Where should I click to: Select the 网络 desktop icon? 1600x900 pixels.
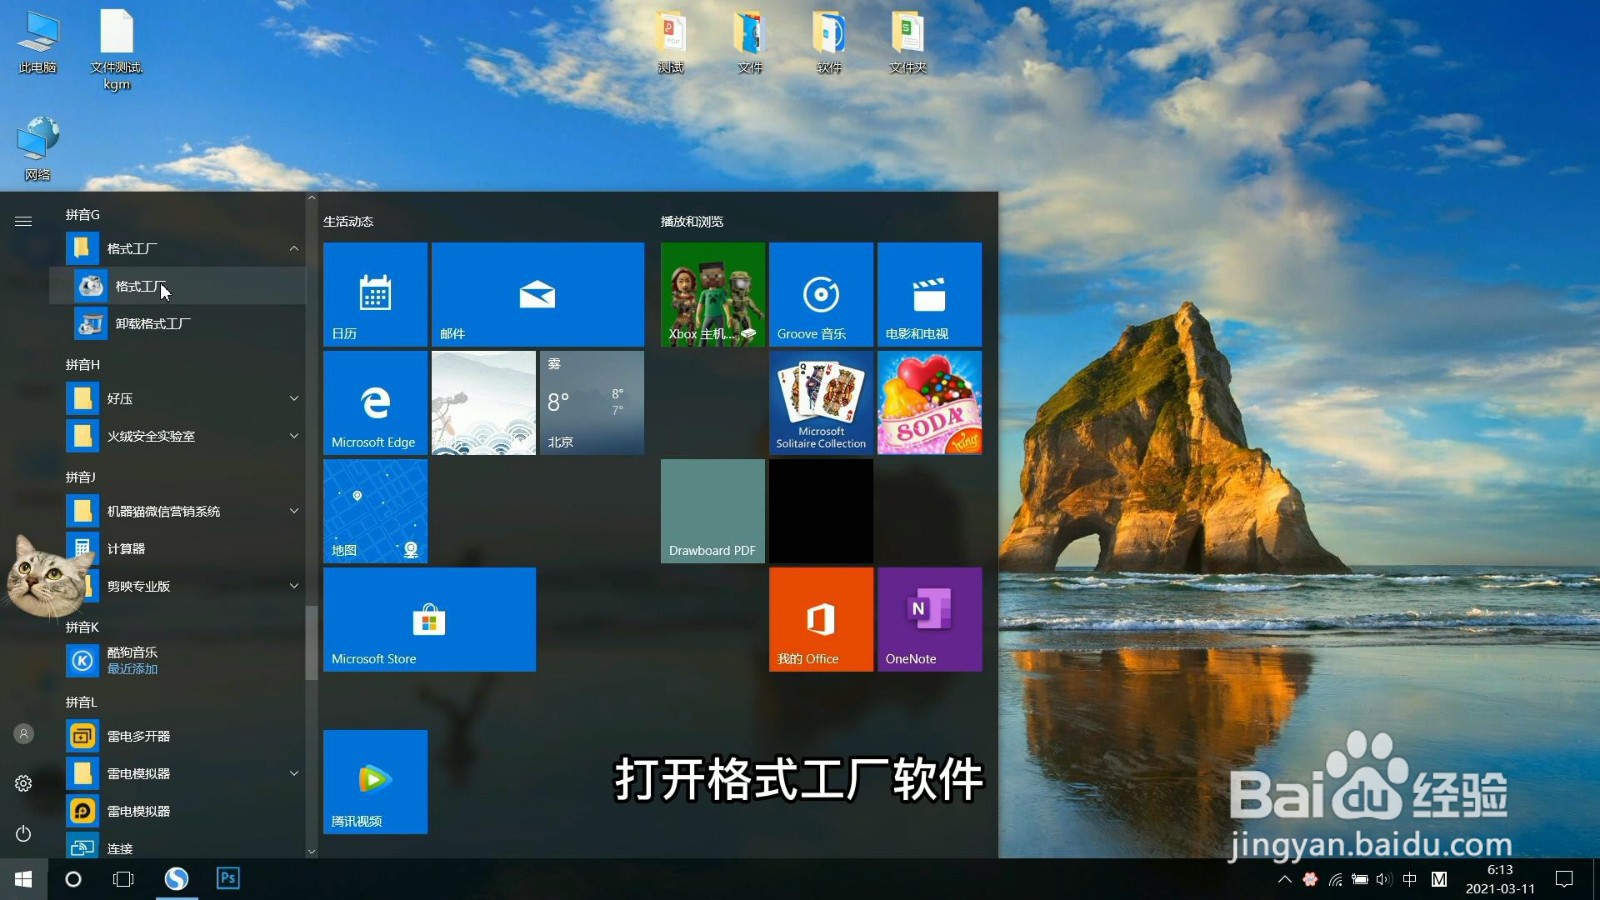pos(38,149)
